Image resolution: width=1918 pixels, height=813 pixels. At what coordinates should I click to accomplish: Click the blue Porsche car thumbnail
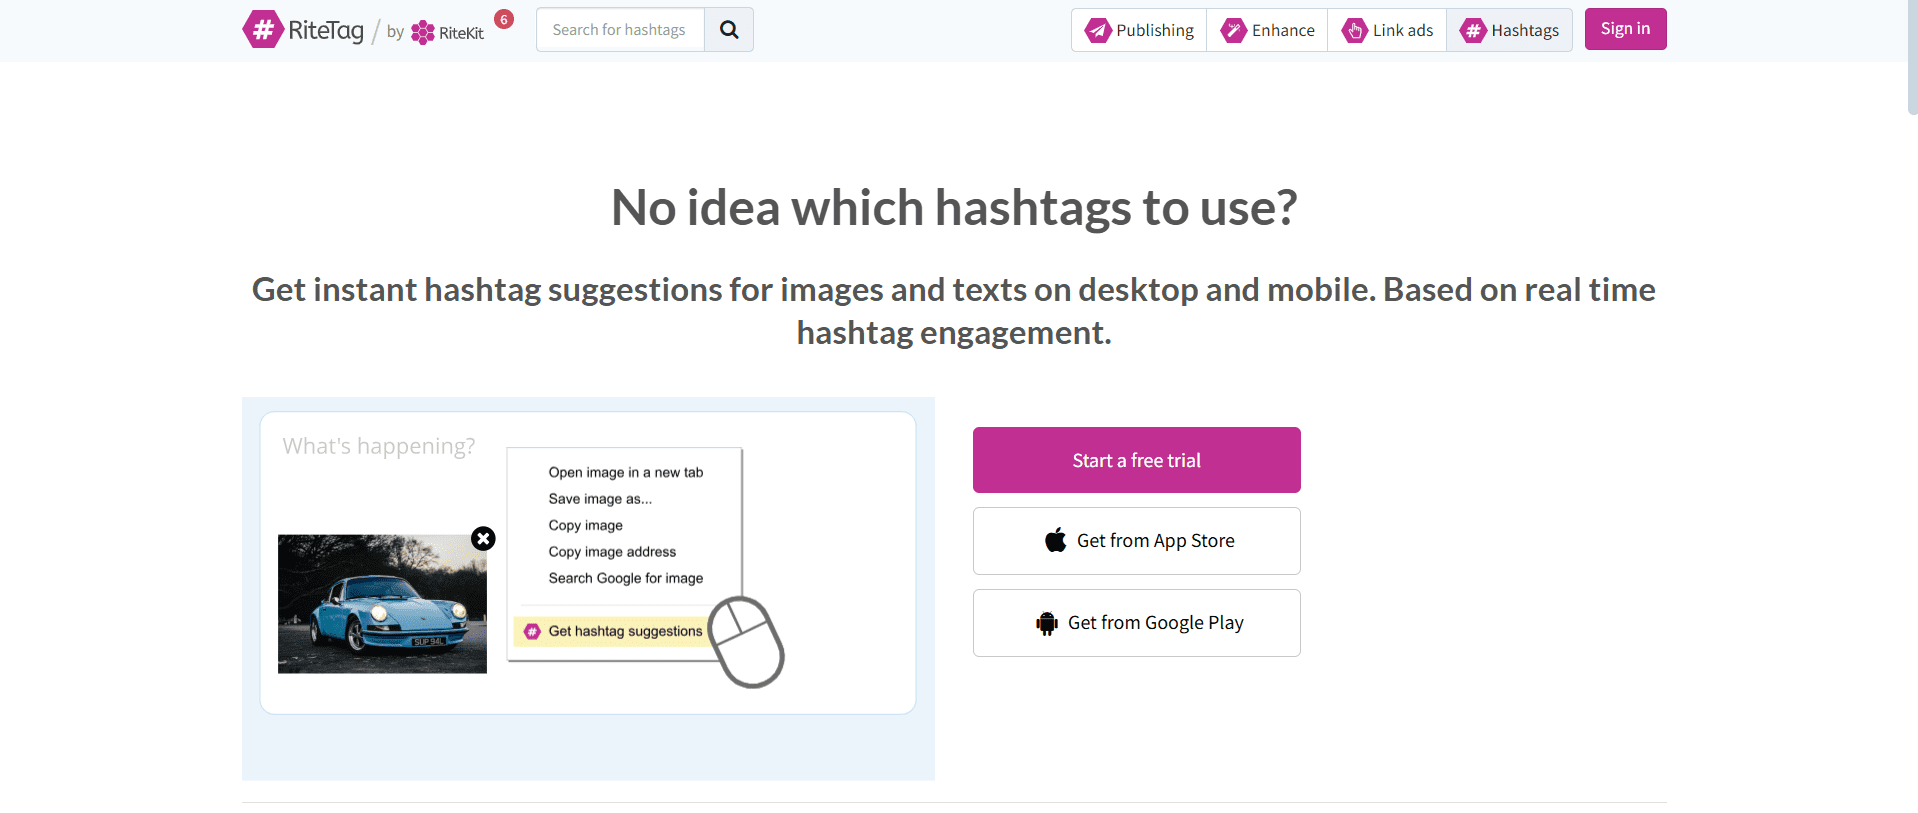(x=382, y=604)
